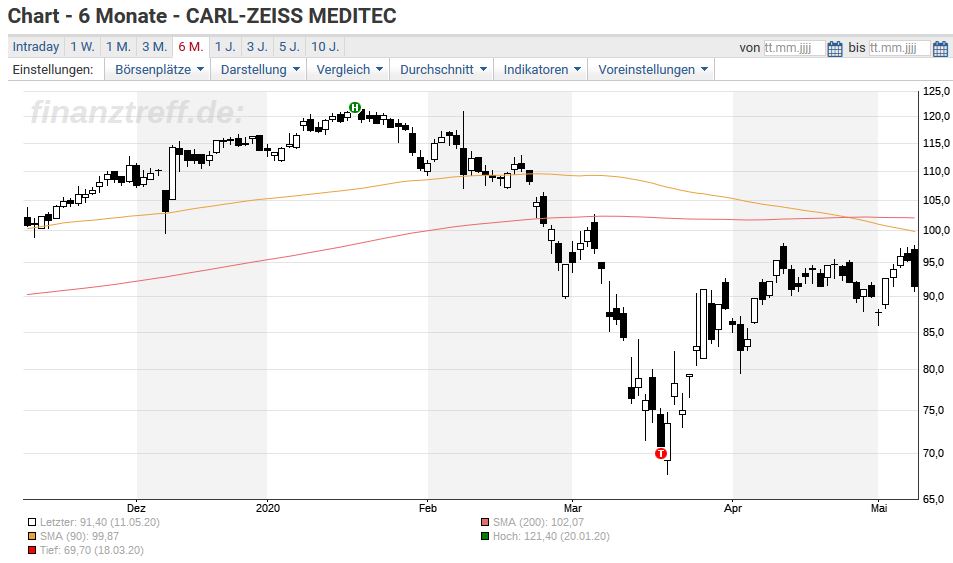Click the 'Dez' x-axis label
The image size is (953, 563).
pyautogui.click(x=136, y=508)
